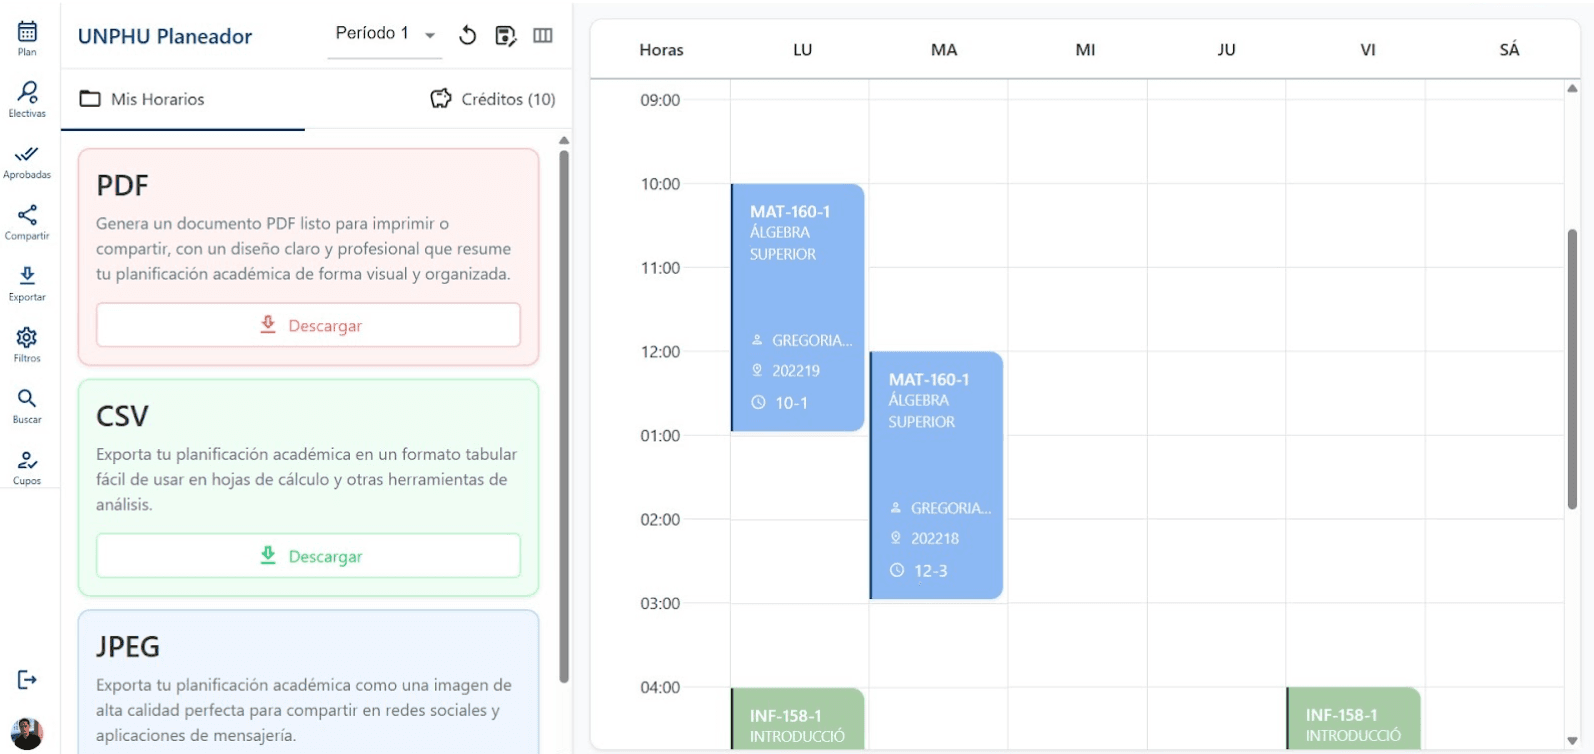Click the save schedule icon

tap(505, 36)
